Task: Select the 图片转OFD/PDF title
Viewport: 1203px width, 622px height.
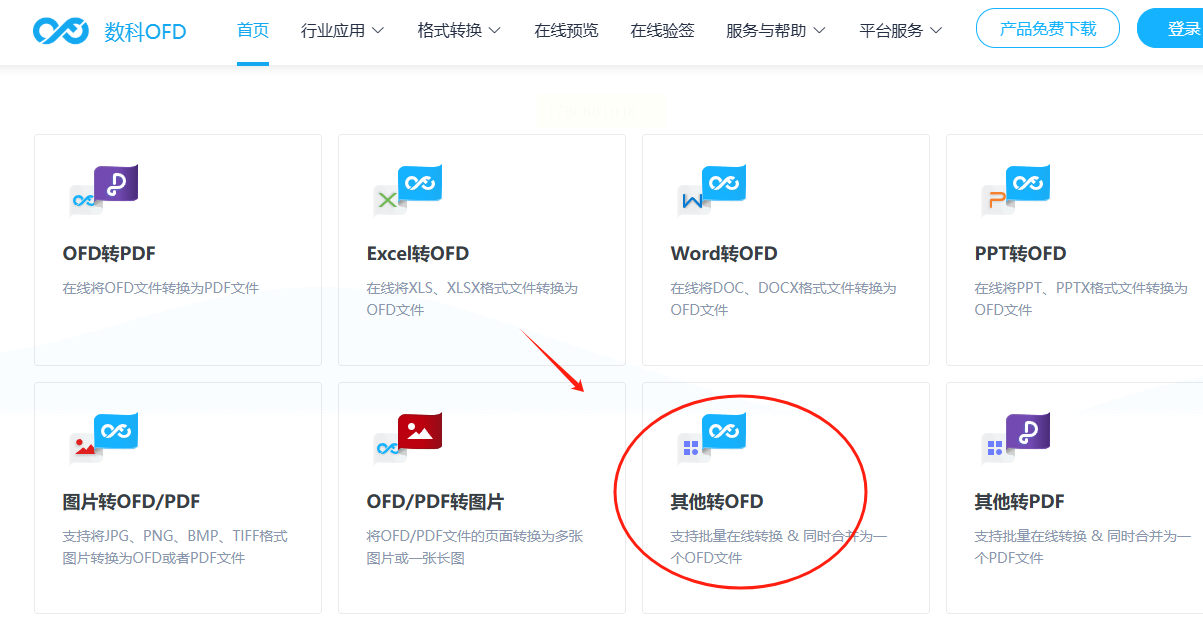Action: (132, 501)
